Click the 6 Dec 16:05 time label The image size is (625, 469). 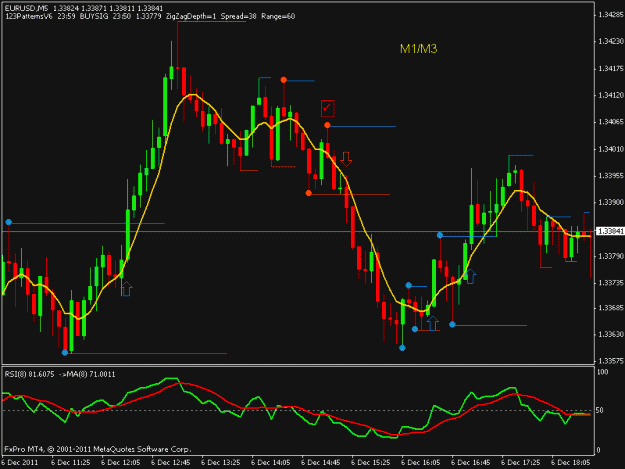pyautogui.click(x=421, y=462)
